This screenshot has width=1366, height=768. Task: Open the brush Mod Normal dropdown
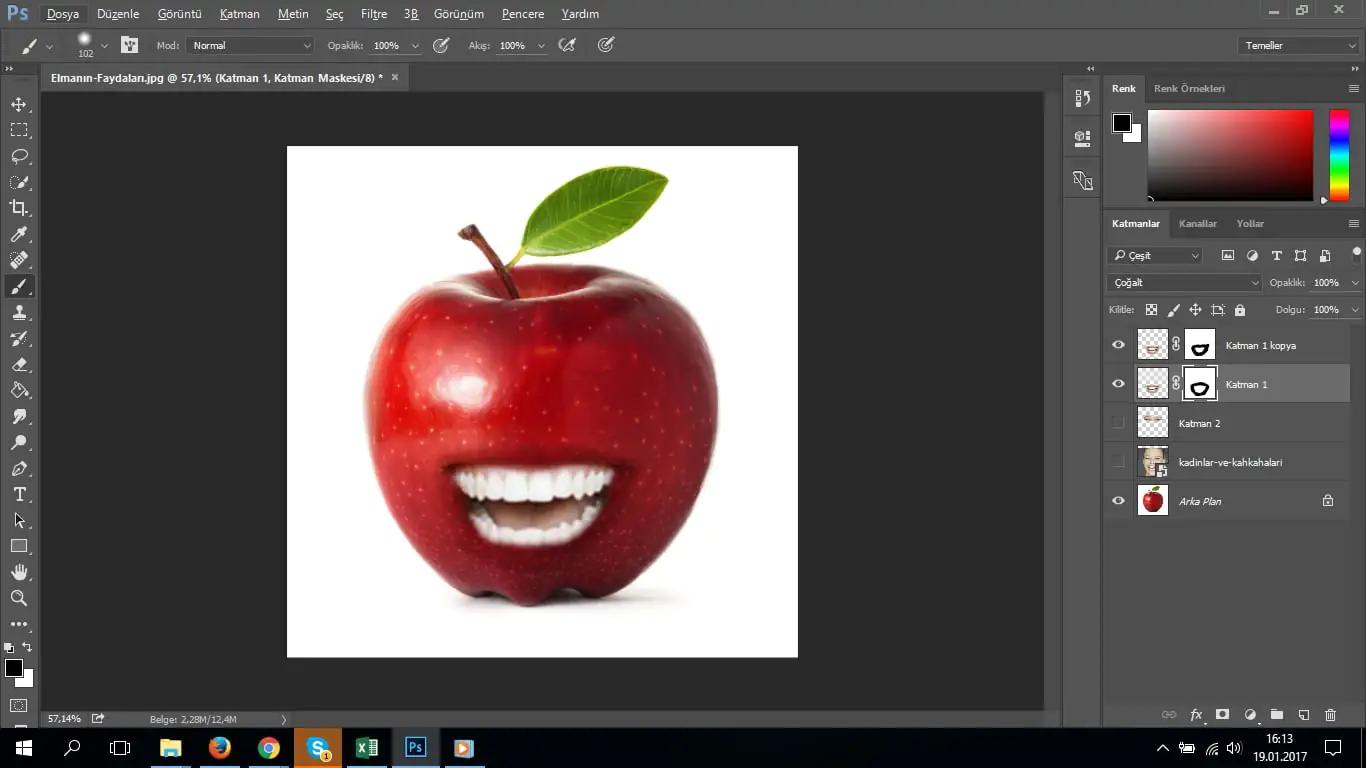pyautogui.click(x=250, y=46)
